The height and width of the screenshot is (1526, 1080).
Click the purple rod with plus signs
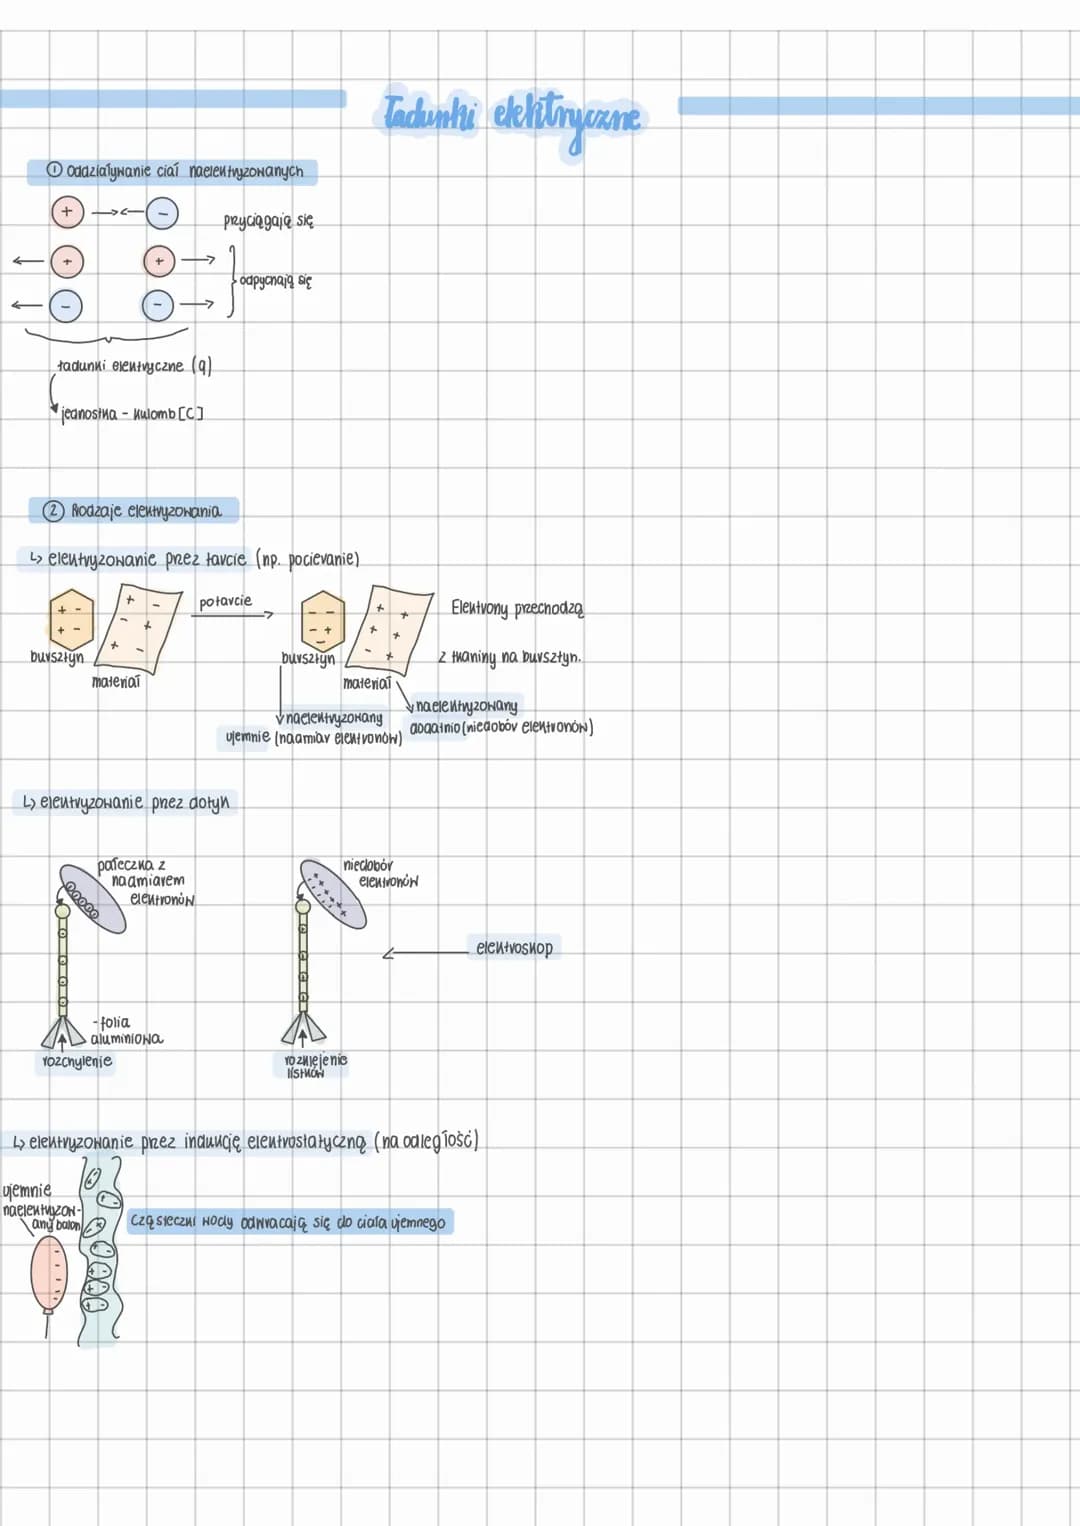pyautogui.click(x=333, y=893)
